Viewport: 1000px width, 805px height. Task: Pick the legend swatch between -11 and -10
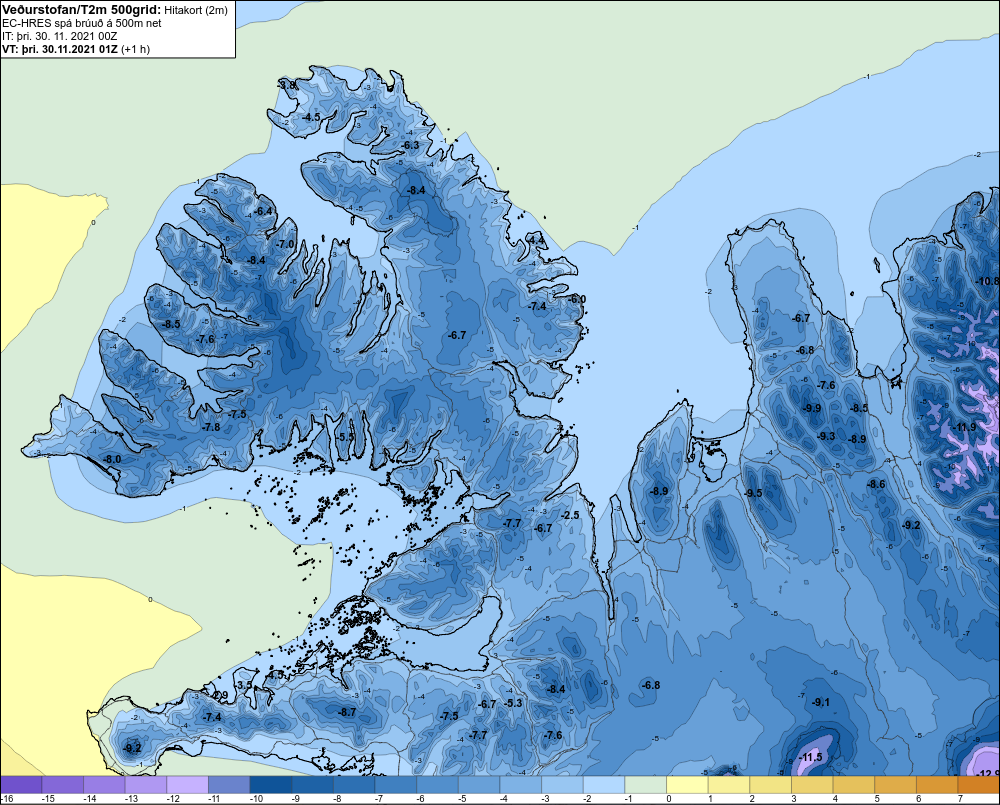229,784
